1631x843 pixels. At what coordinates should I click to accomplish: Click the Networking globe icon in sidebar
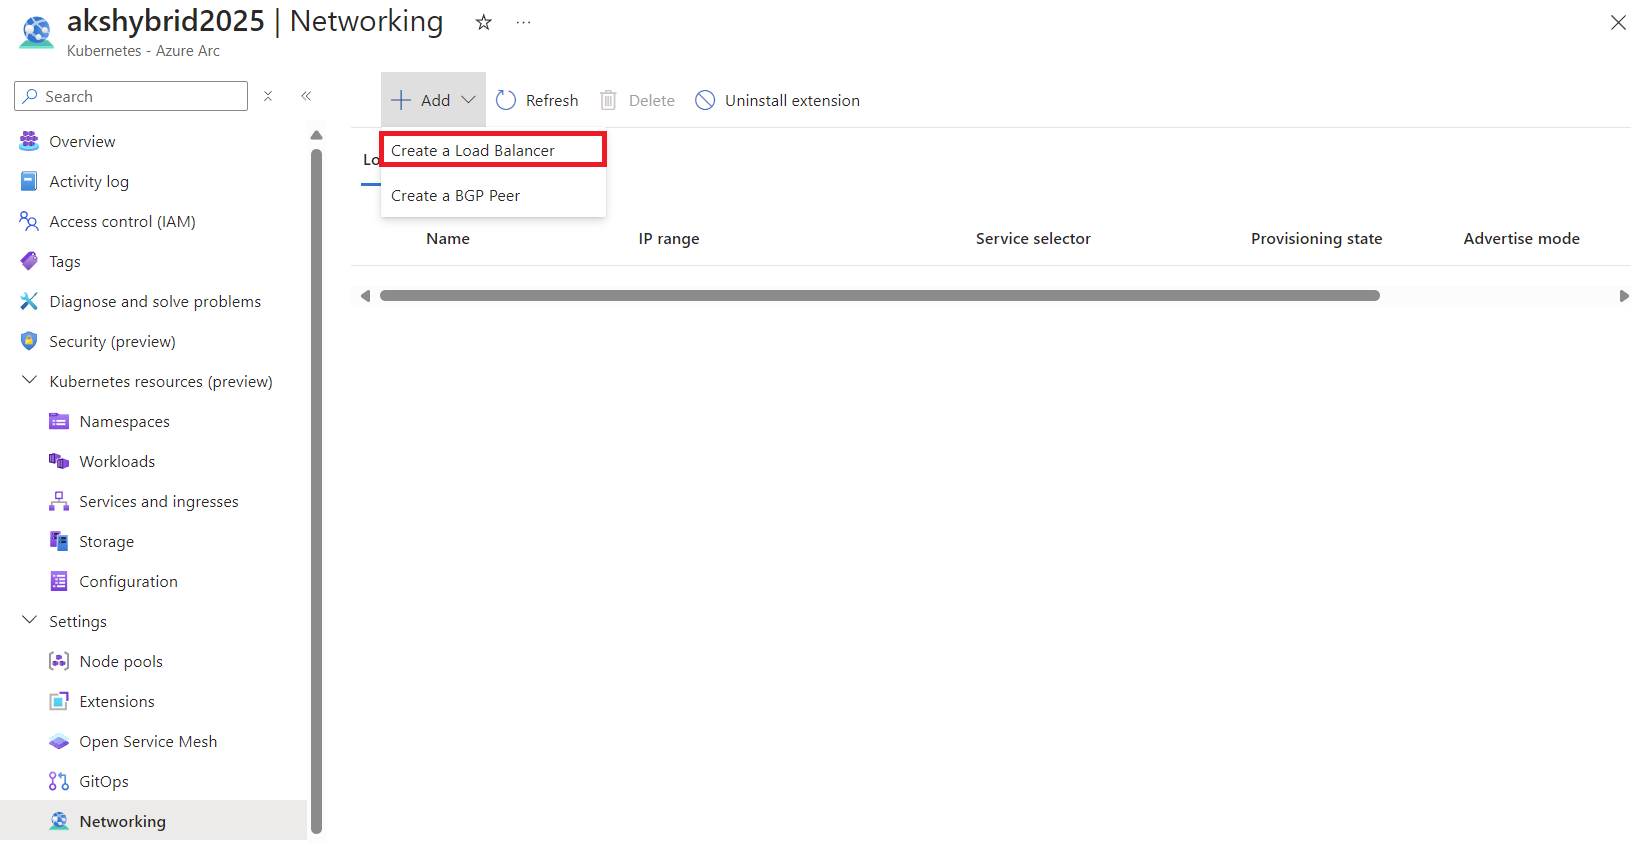59,821
